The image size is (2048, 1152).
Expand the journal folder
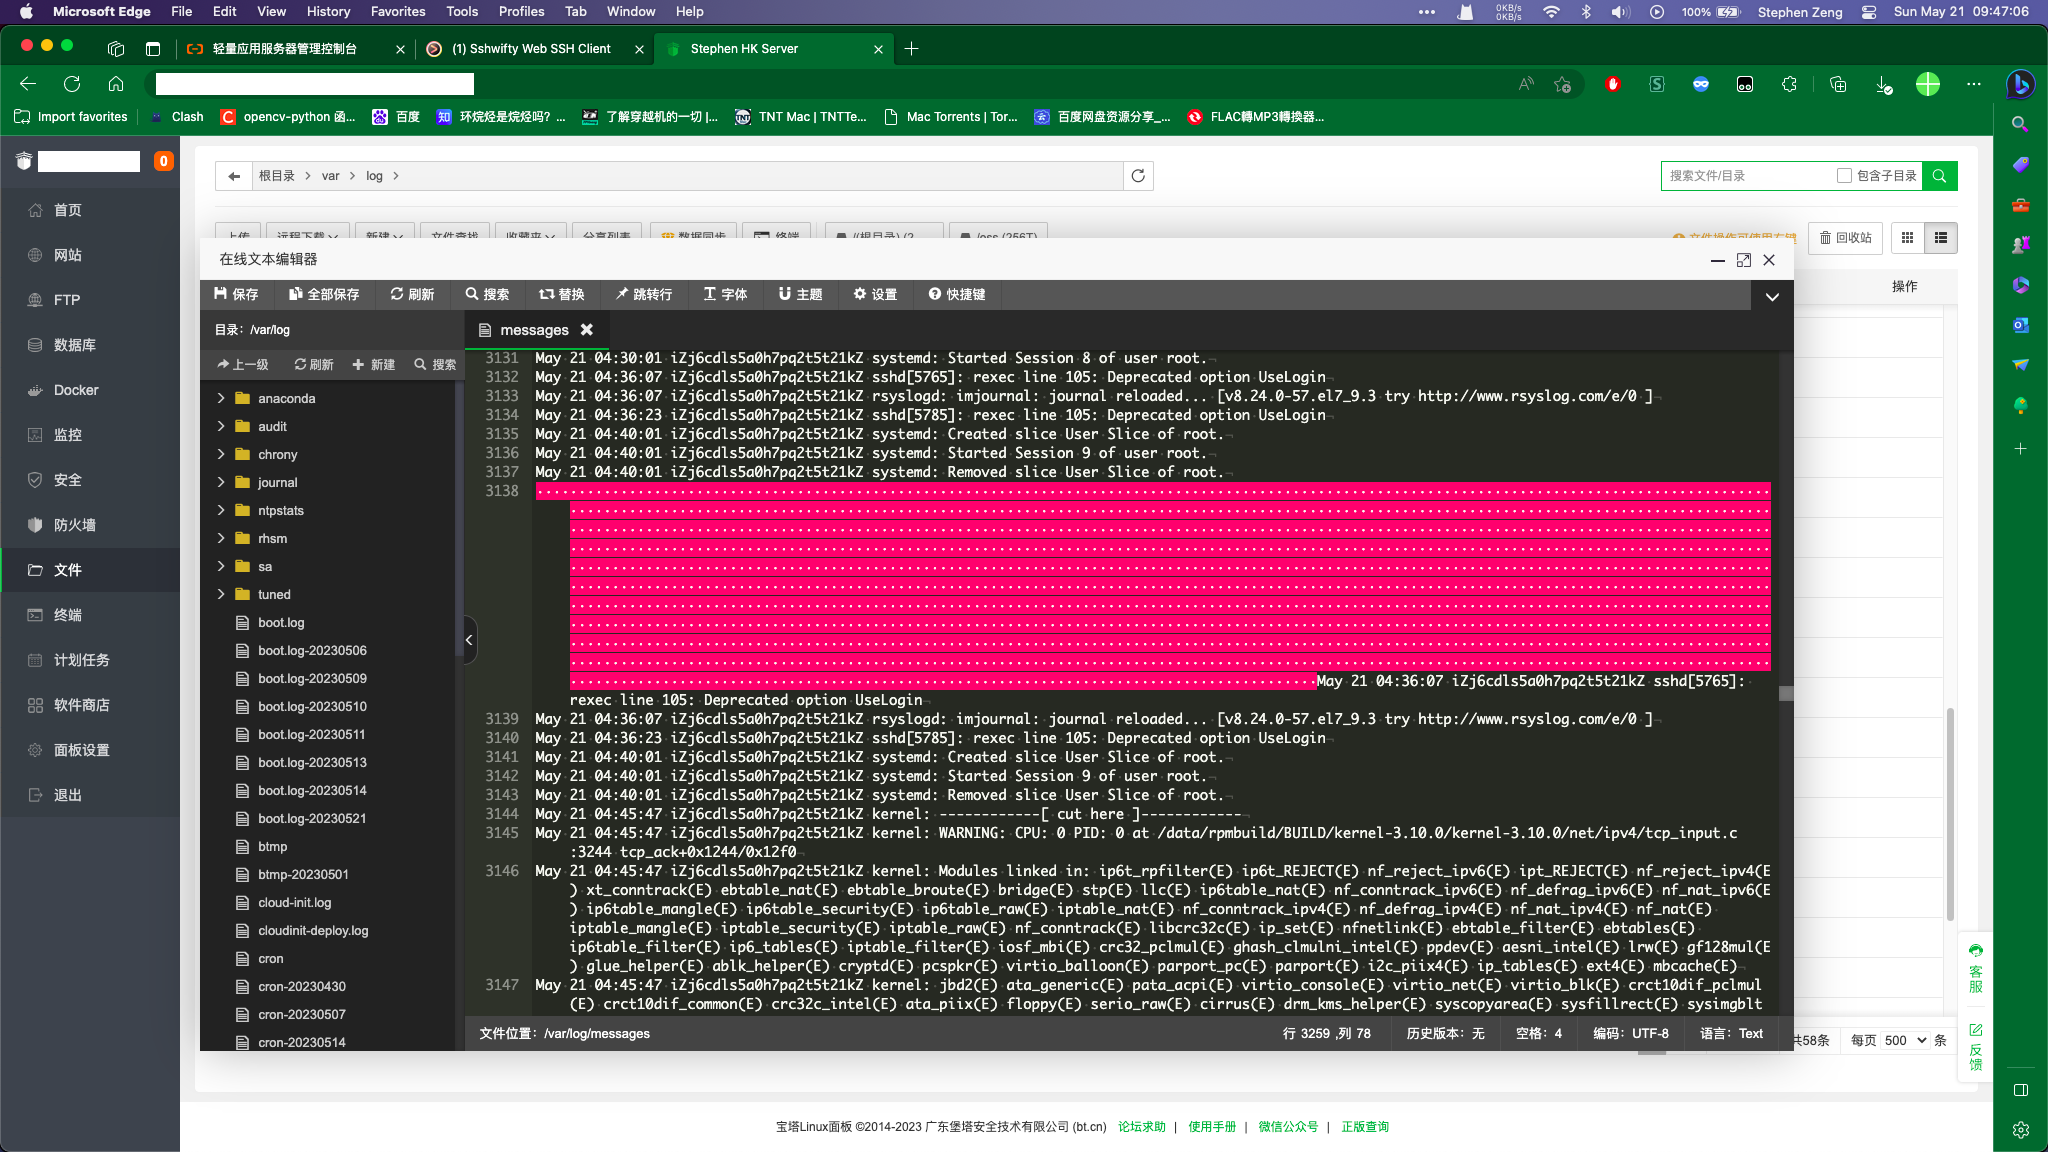coord(221,482)
